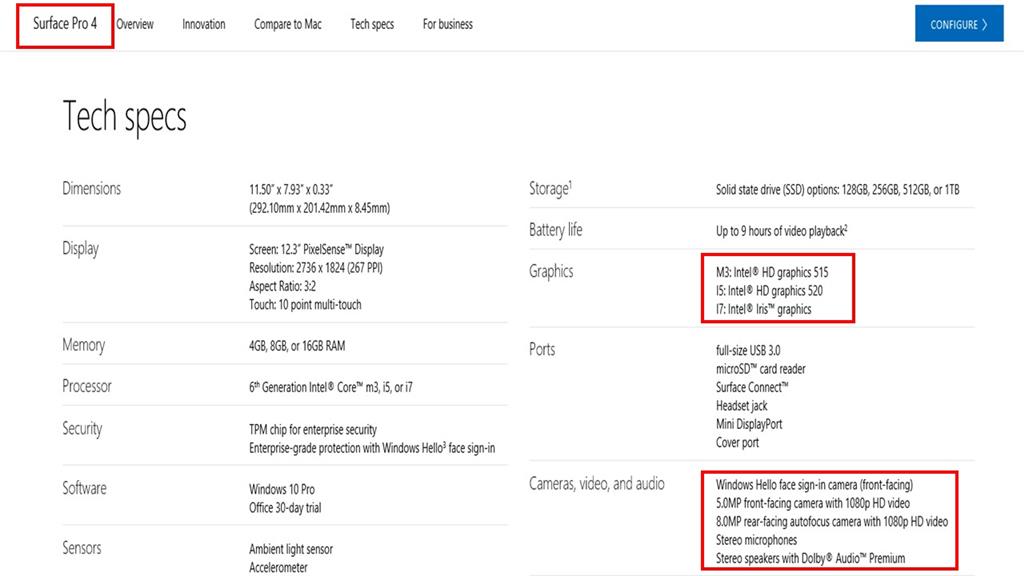Click the 4GB, 8GB, or 16GB RAM text
This screenshot has height=576, width=1024.
tap(297, 345)
